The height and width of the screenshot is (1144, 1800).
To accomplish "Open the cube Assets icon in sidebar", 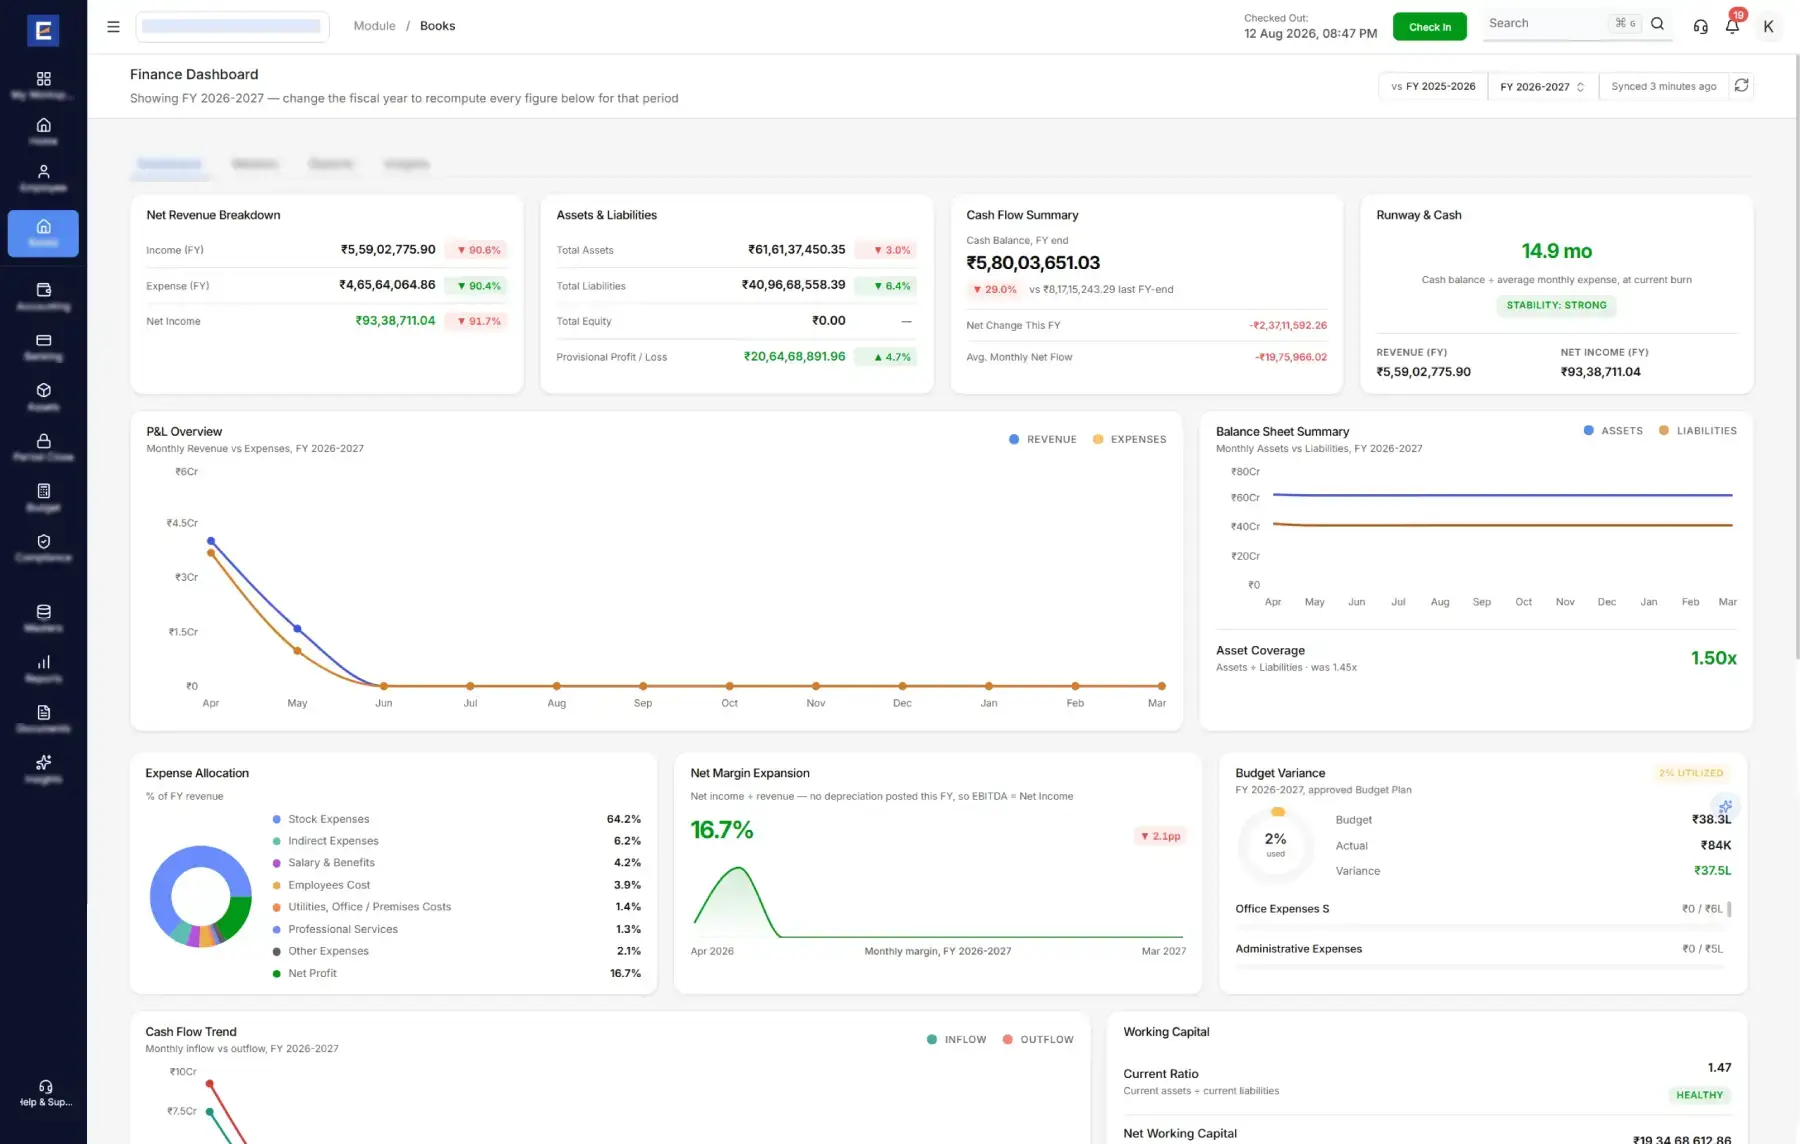I will [43, 390].
